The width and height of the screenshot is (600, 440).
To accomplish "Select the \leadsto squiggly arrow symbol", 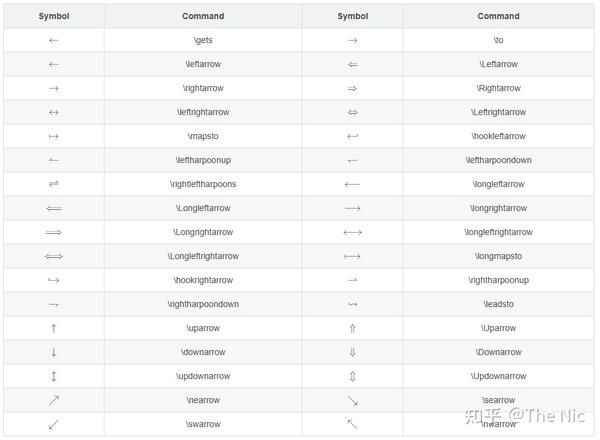I will pyautogui.click(x=352, y=304).
